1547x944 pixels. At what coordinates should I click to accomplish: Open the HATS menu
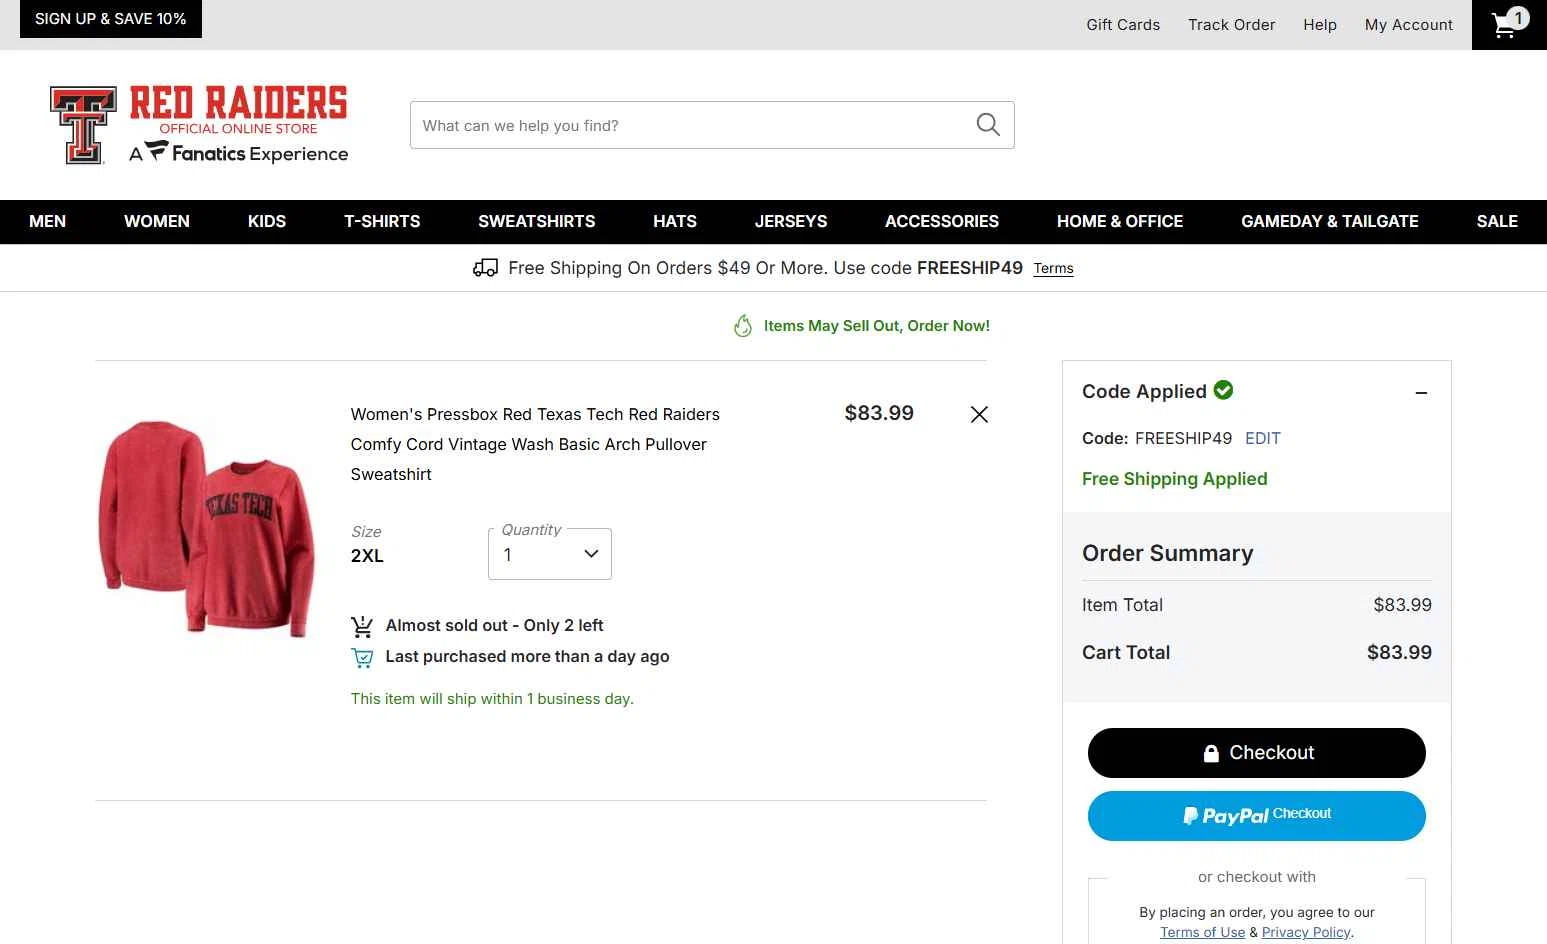(675, 221)
